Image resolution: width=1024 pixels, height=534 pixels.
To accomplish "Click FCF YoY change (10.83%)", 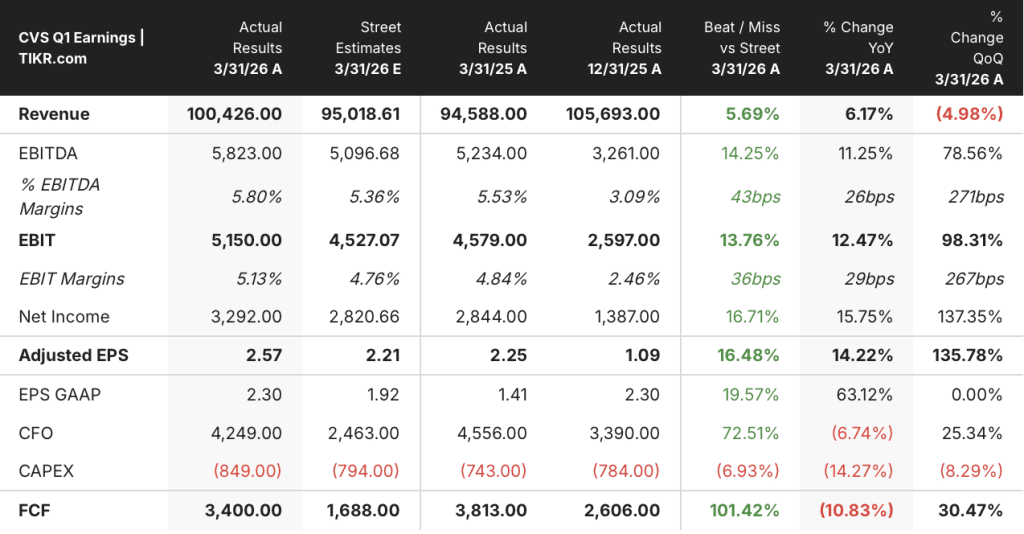I will click(857, 510).
